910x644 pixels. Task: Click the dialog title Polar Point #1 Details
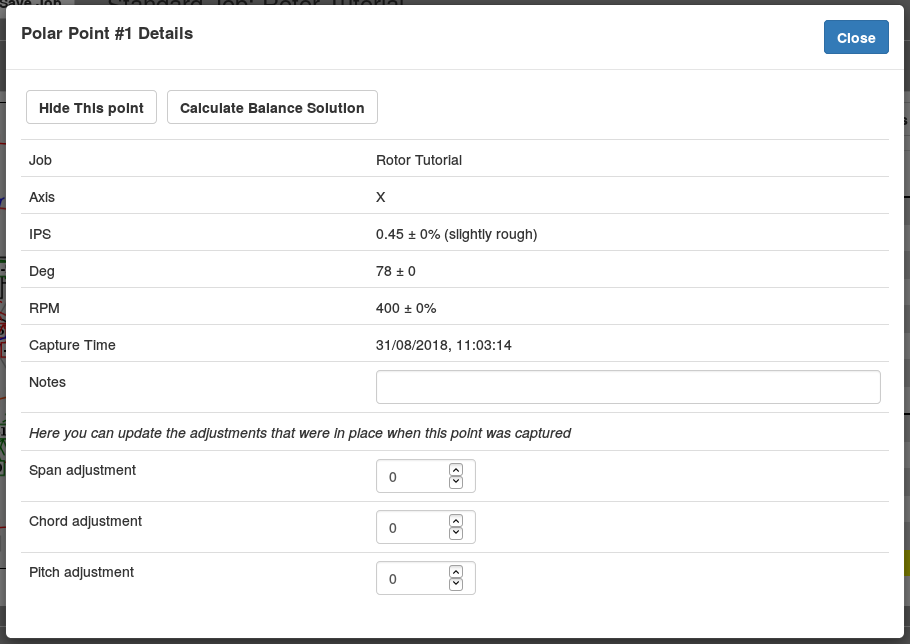(107, 34)
